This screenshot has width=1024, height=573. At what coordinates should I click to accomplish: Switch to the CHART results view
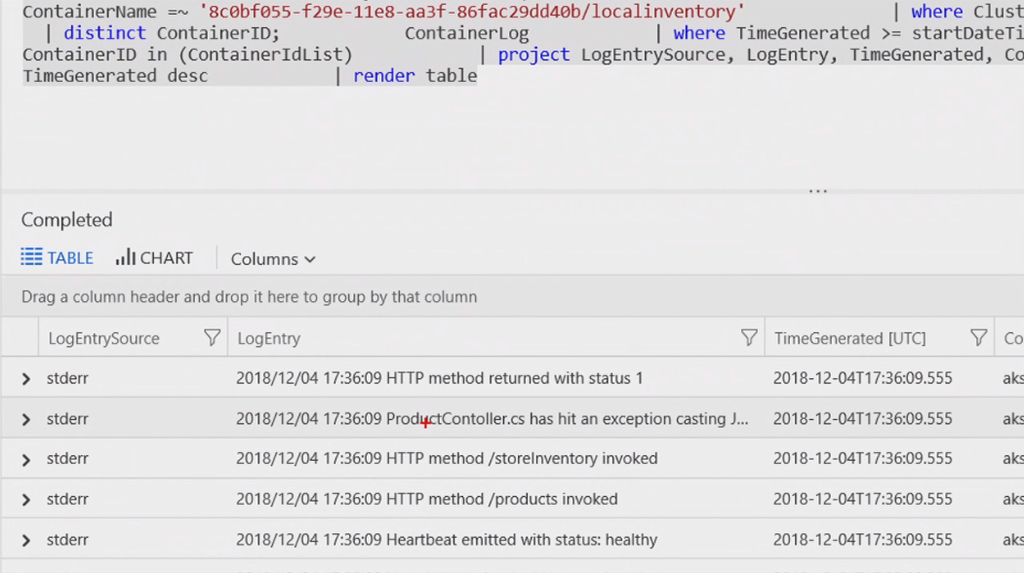154,258
